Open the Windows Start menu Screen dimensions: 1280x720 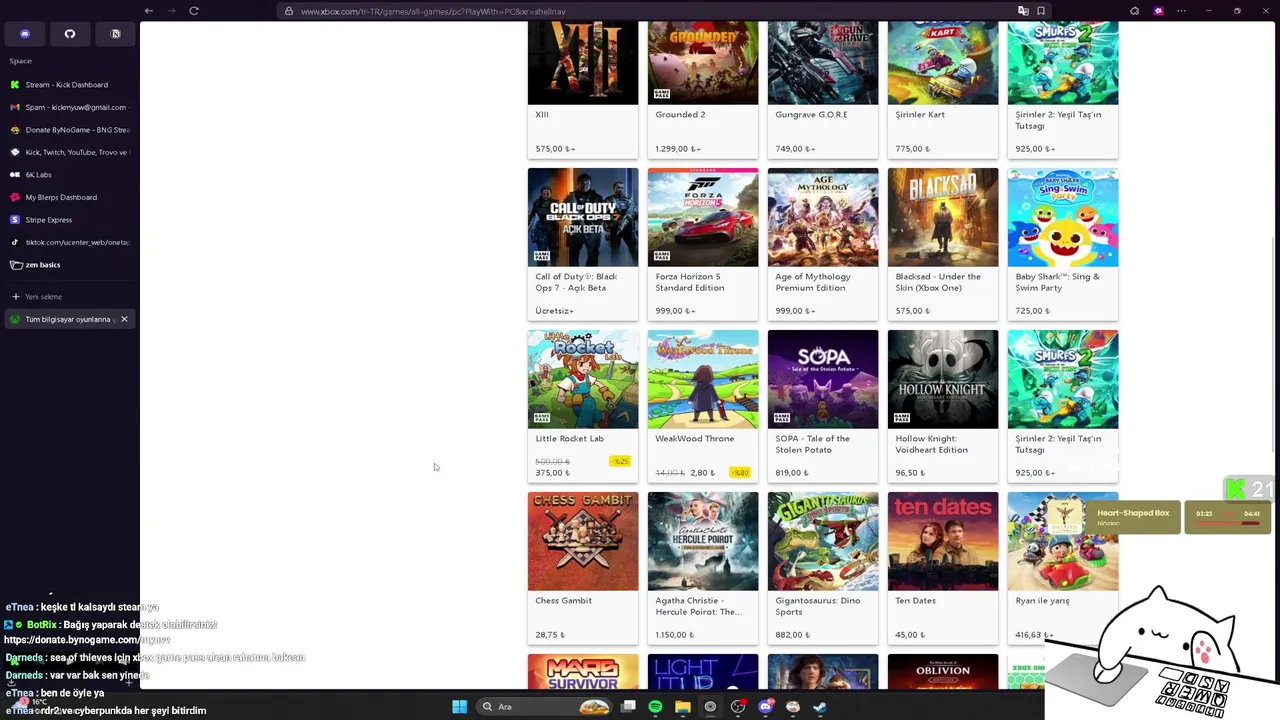pos(459,707)
